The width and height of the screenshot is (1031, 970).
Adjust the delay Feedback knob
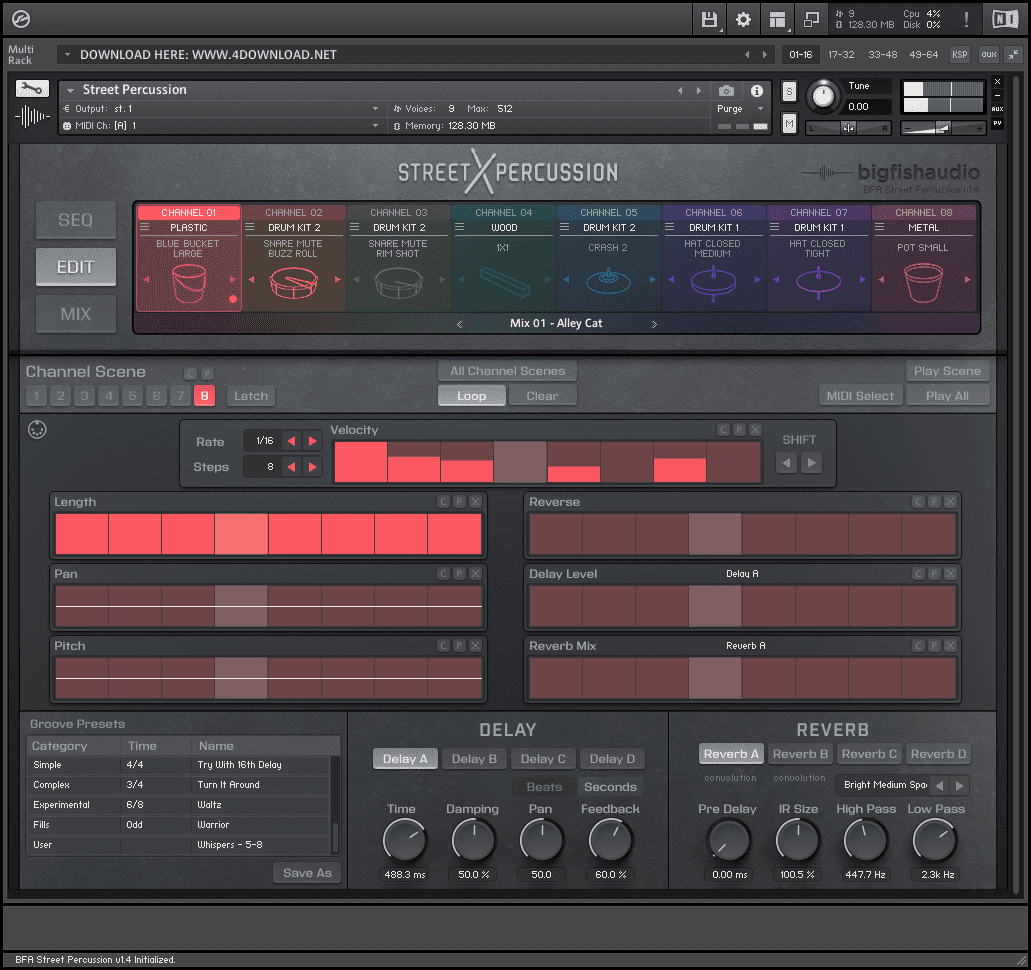click(x=610, y=840)
